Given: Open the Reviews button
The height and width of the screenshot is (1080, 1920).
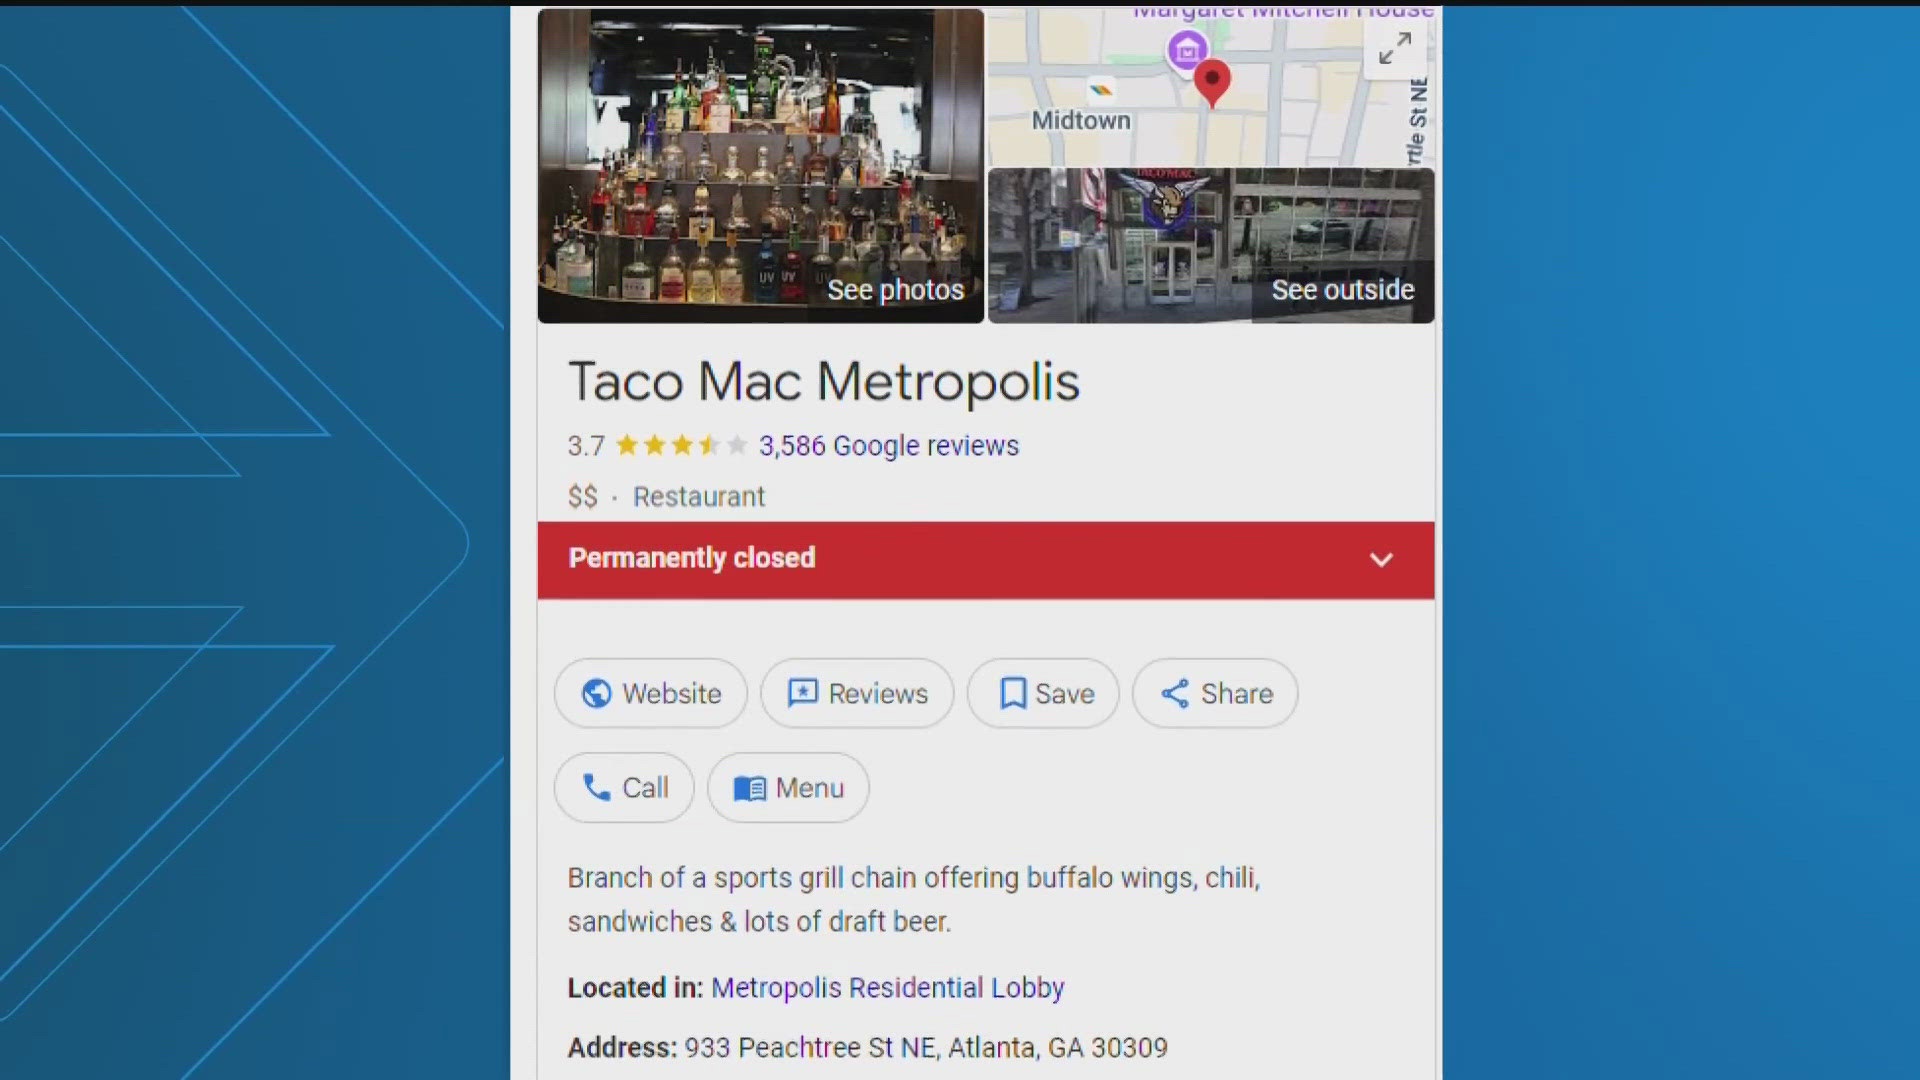Looking at the screenshot, I should coord(857,693).
